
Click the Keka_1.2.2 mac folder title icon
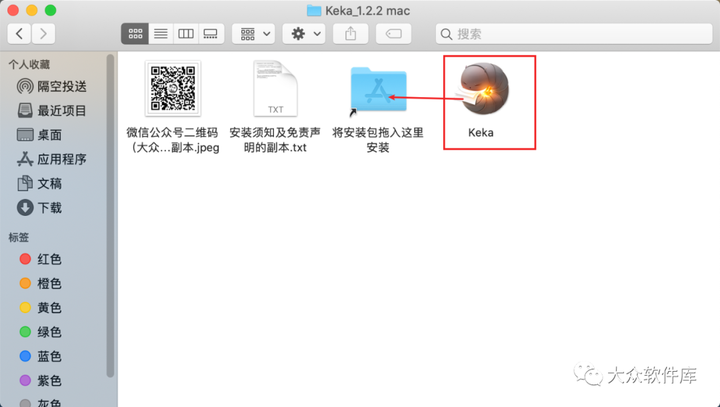(x=314, y=11)
